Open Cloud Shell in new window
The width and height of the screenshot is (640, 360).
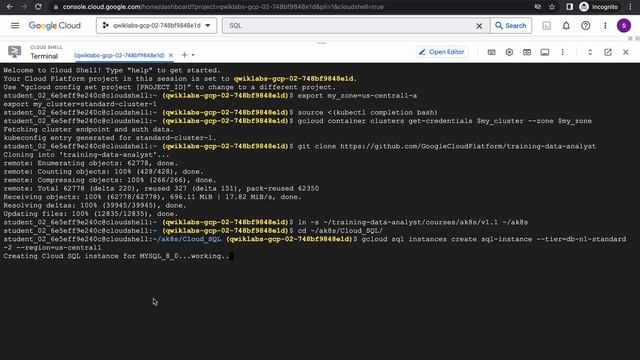coord(608,52)
